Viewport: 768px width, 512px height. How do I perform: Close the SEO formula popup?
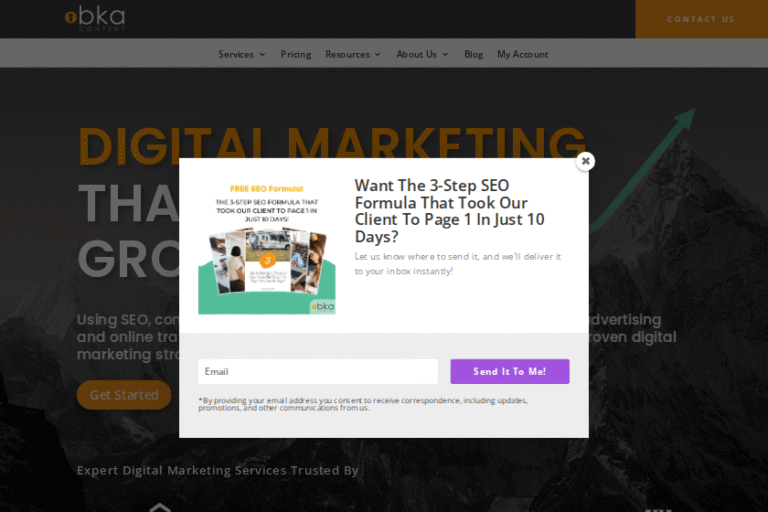click(585, 161)
